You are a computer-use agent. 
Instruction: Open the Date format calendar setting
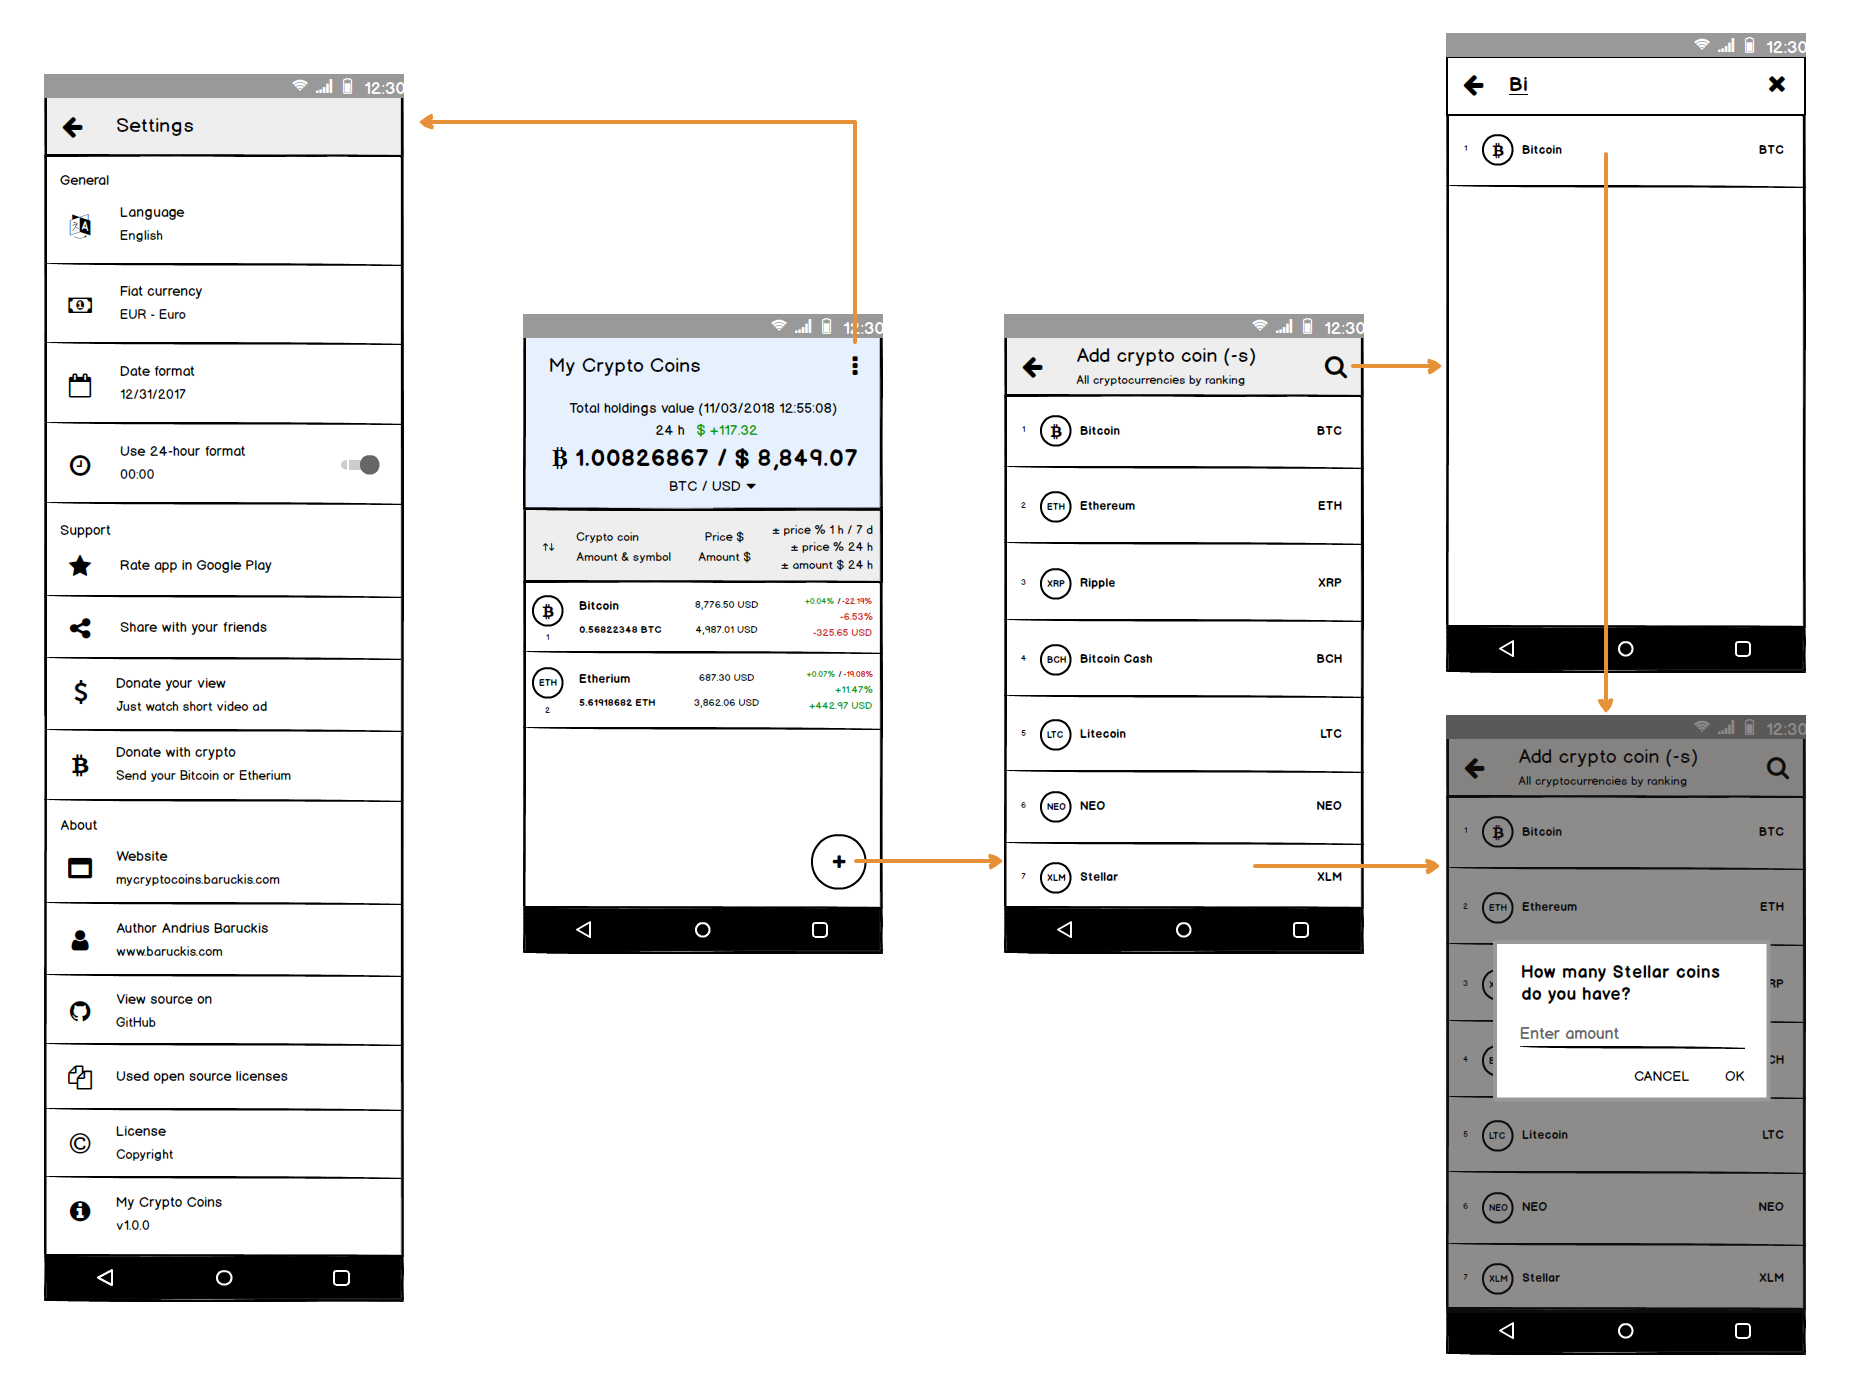pos(224,384)
